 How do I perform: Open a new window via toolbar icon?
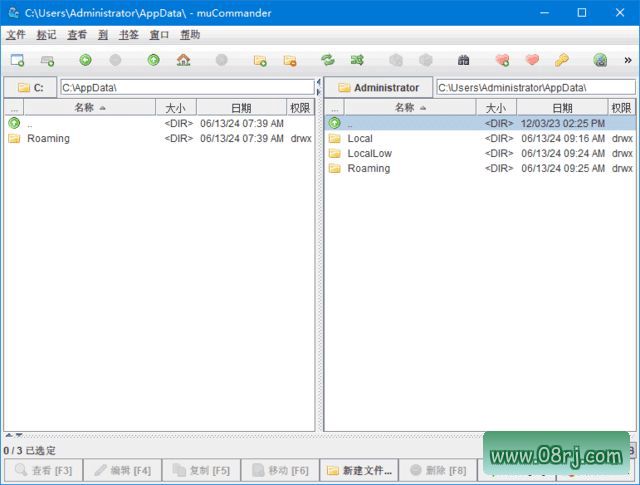(x=17, y=60)
